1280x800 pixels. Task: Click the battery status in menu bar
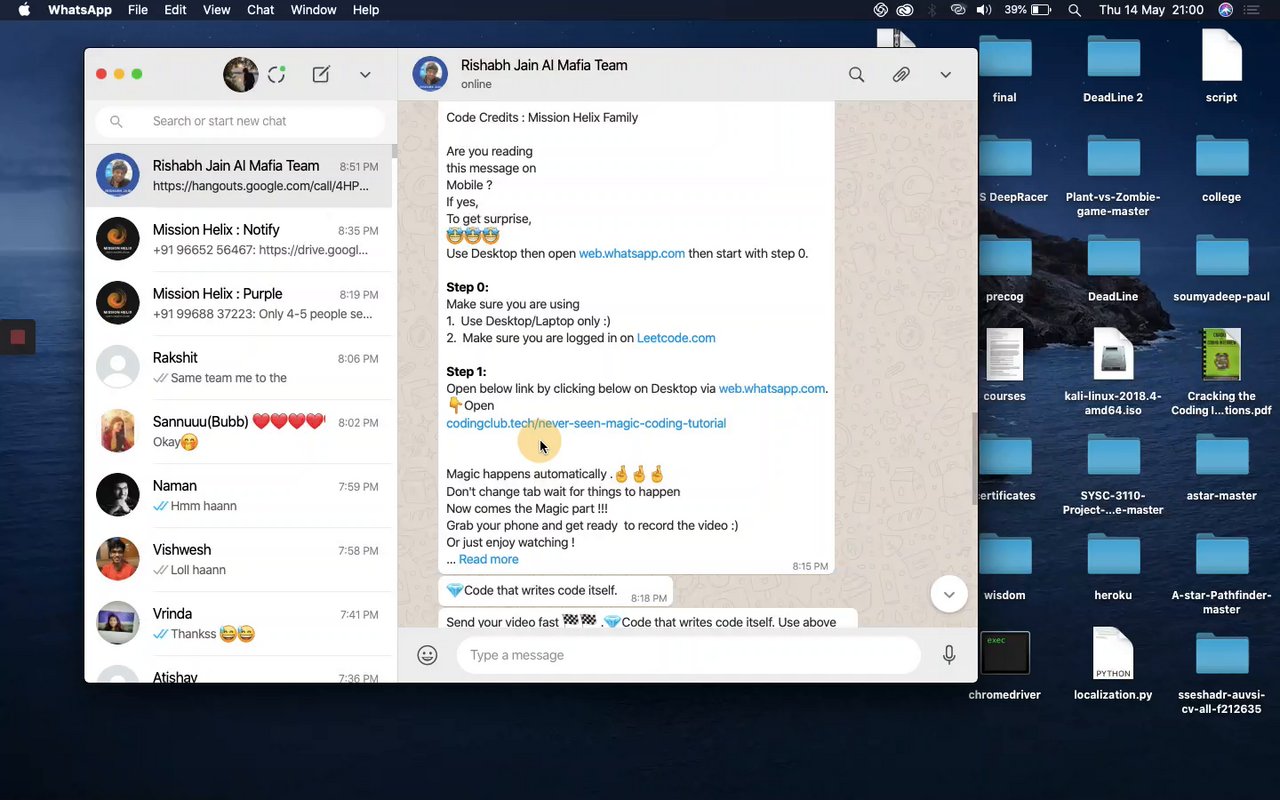(1028, 10)
